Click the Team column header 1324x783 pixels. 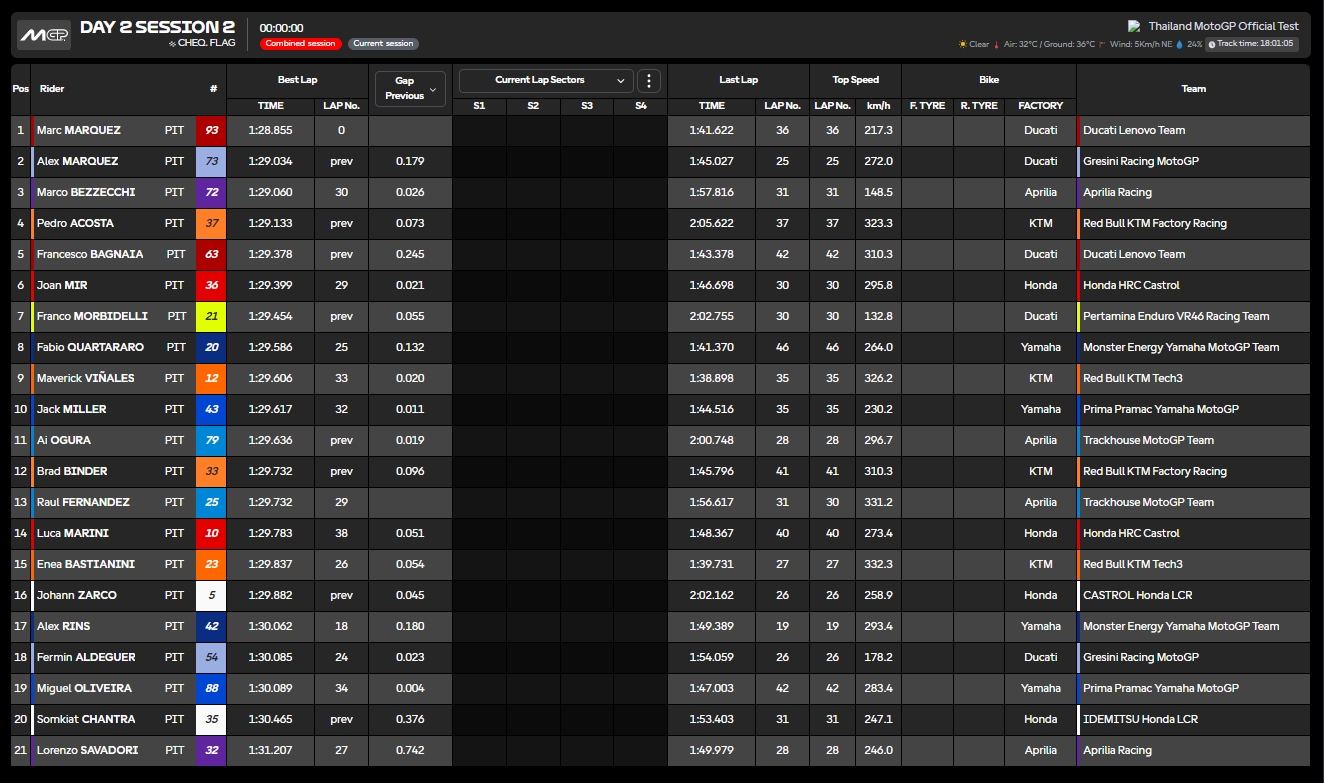point(1194,89)
